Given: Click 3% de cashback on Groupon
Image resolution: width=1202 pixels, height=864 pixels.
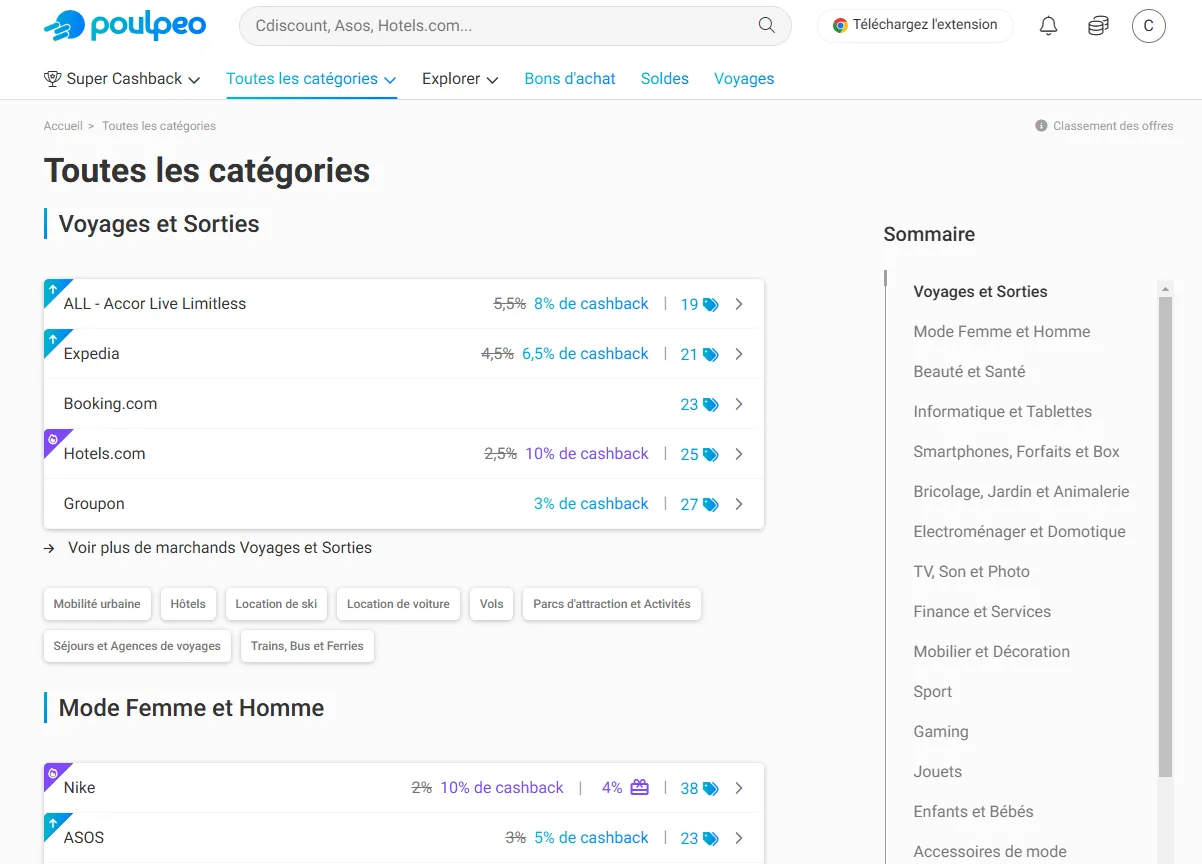Looking at the screenshot, I should click(x=591, y=504).
